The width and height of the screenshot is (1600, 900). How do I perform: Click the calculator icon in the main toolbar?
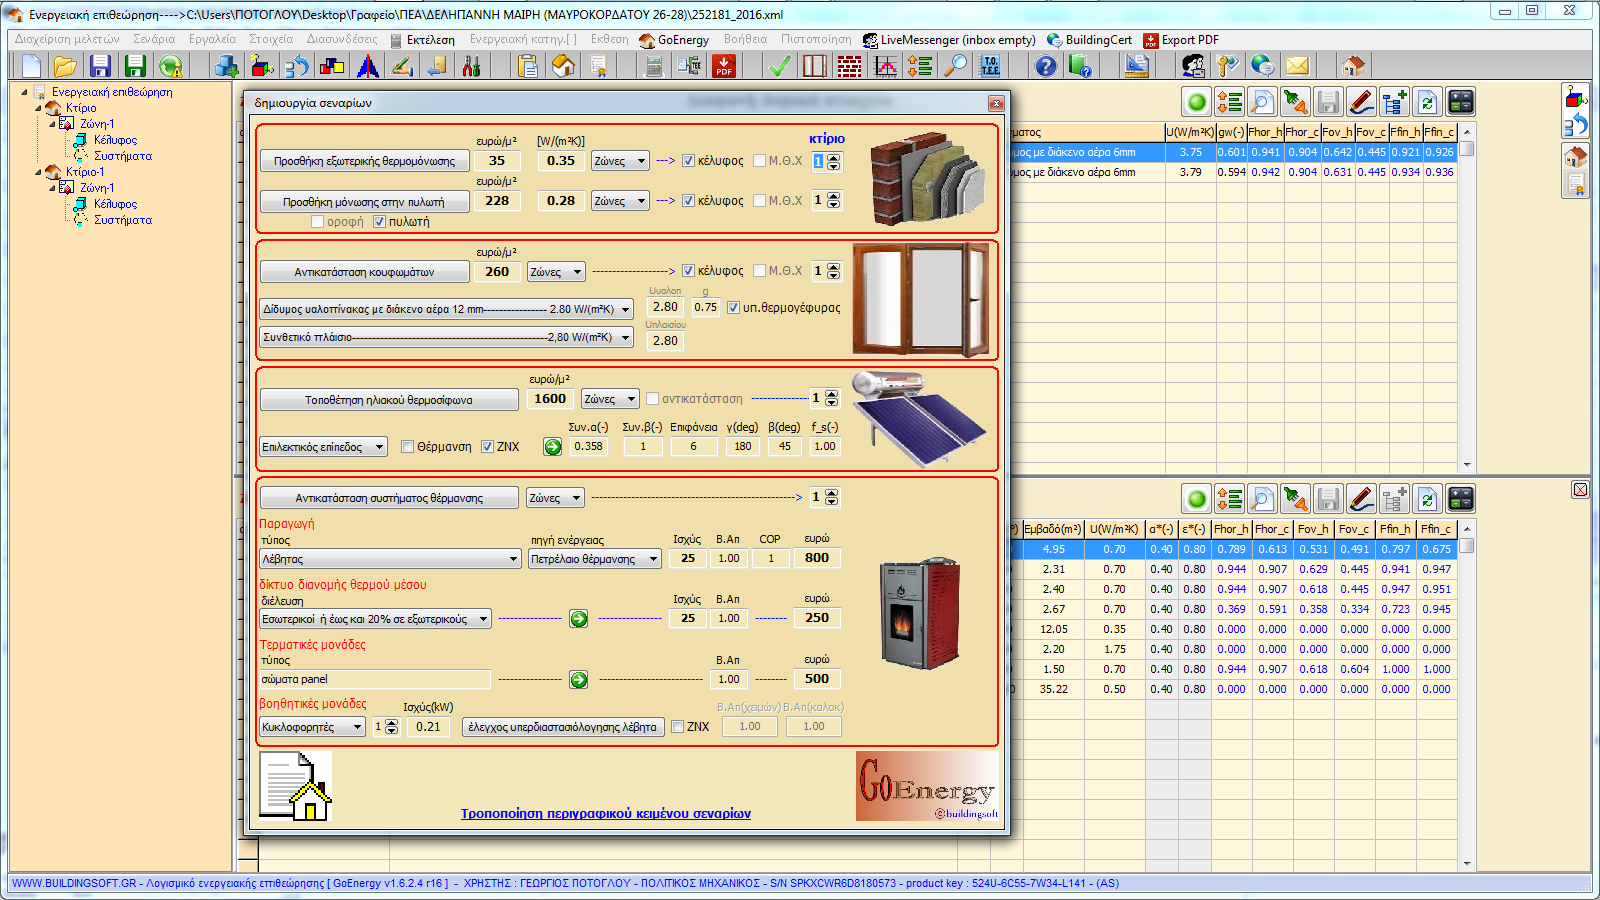coord(654,66)
